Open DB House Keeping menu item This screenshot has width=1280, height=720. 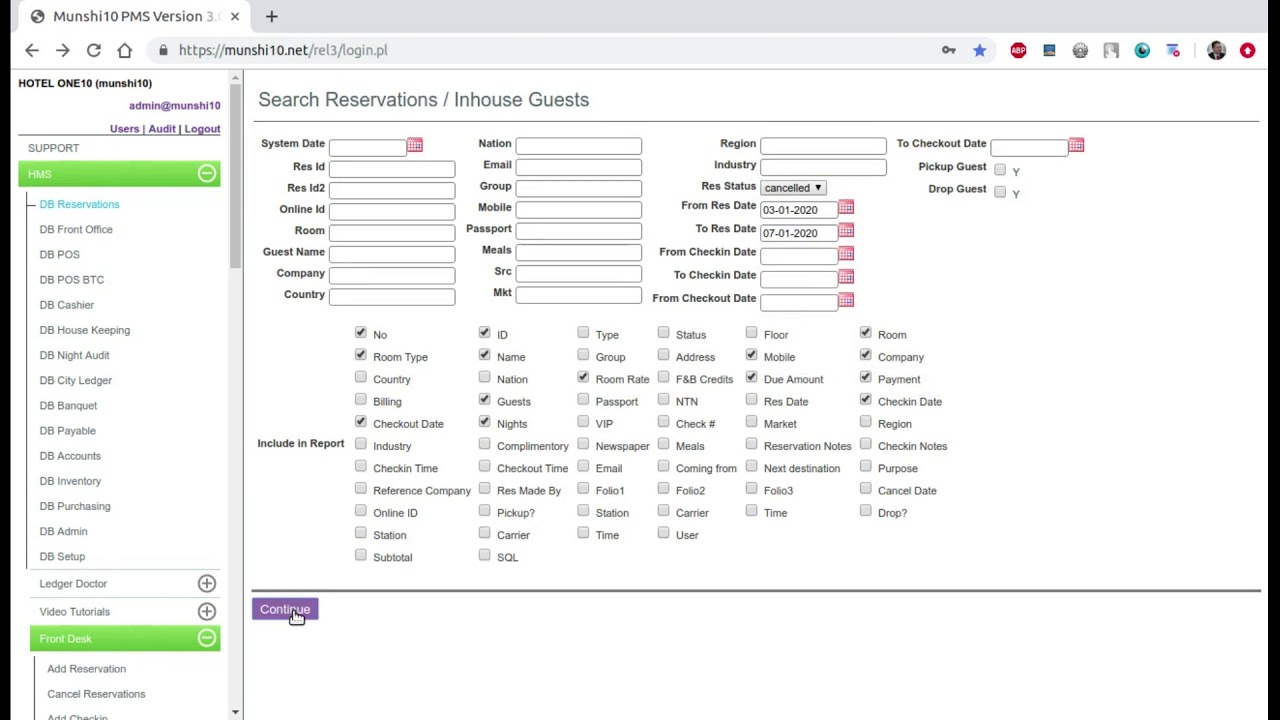pyautogui.click(x=84, y=330)
